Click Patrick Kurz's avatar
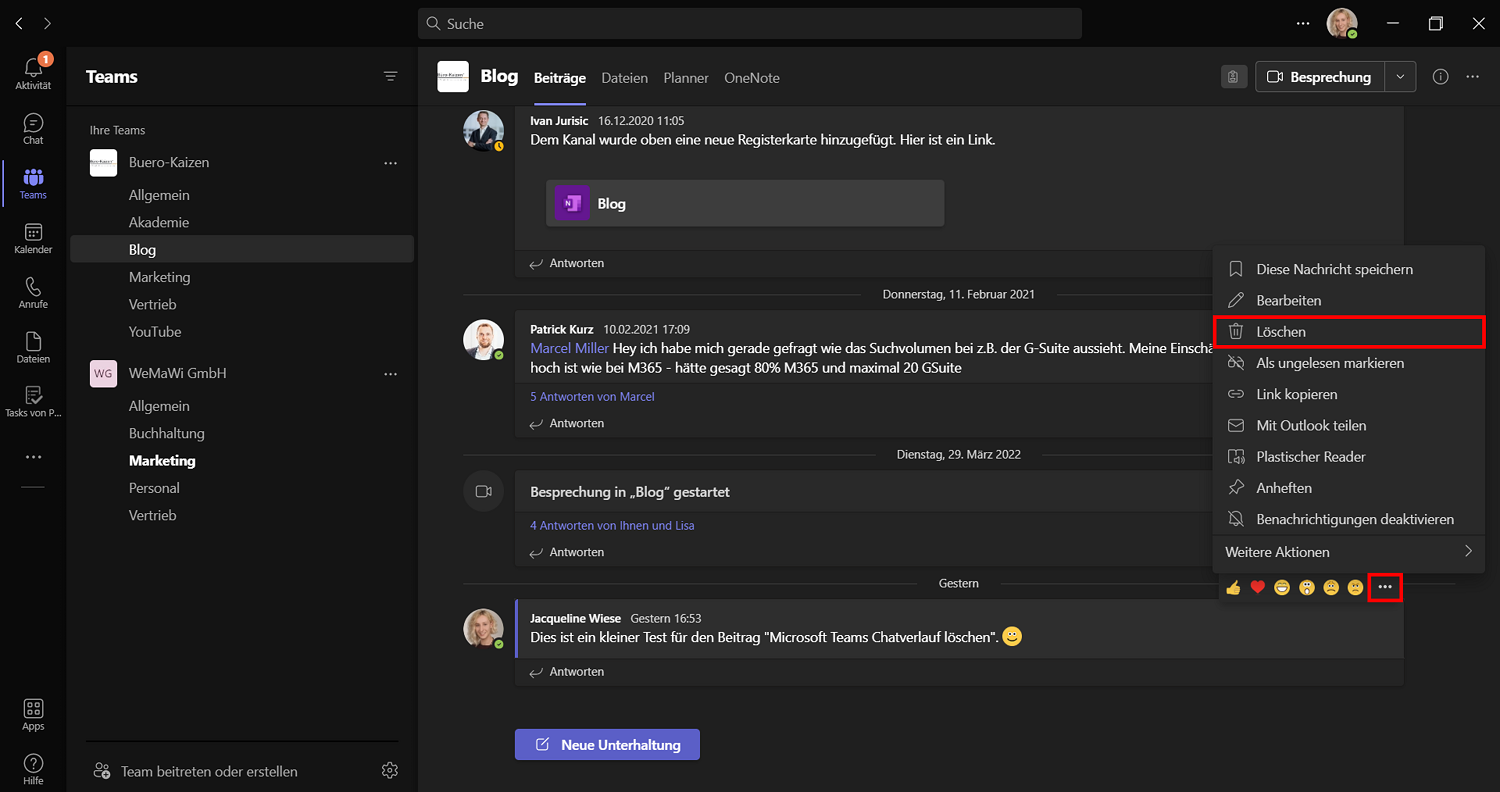Image resolution: width=1500 pixels, height=792 pixels. (x=483, y=340)
